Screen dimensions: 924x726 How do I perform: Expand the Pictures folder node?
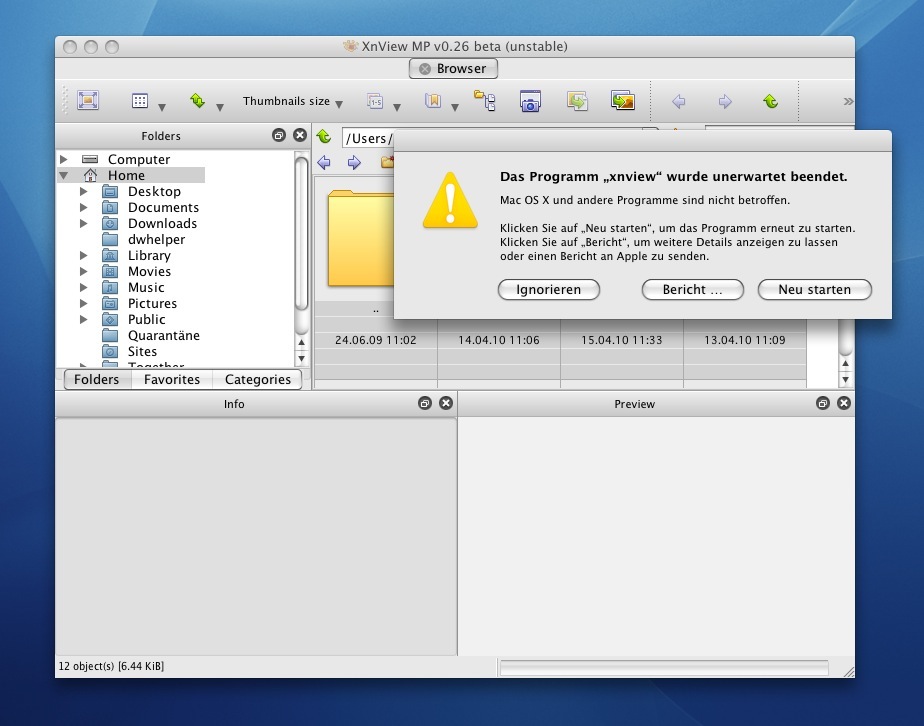(84, 303)
